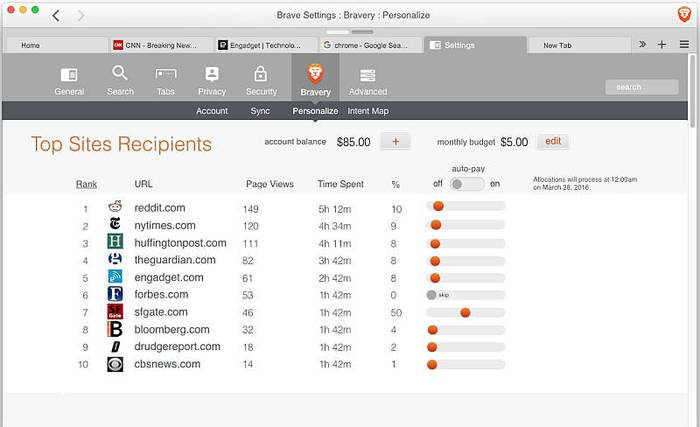This screenshot has width=700, height=427.
Task: Click the forbes.com skip toggle
Action: pos(431,295)
